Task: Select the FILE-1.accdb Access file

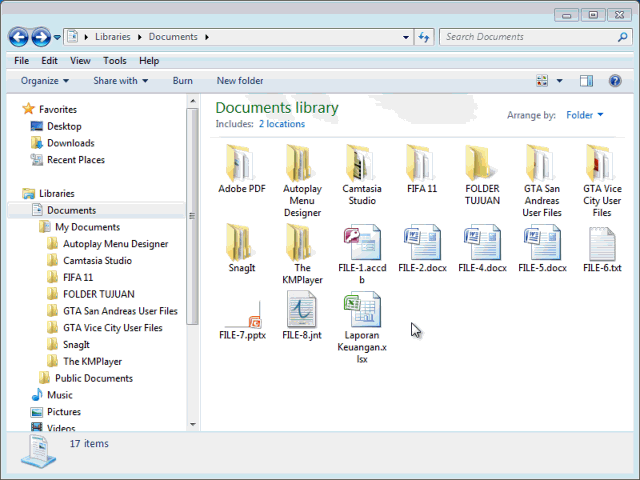Action: [362, 254]
